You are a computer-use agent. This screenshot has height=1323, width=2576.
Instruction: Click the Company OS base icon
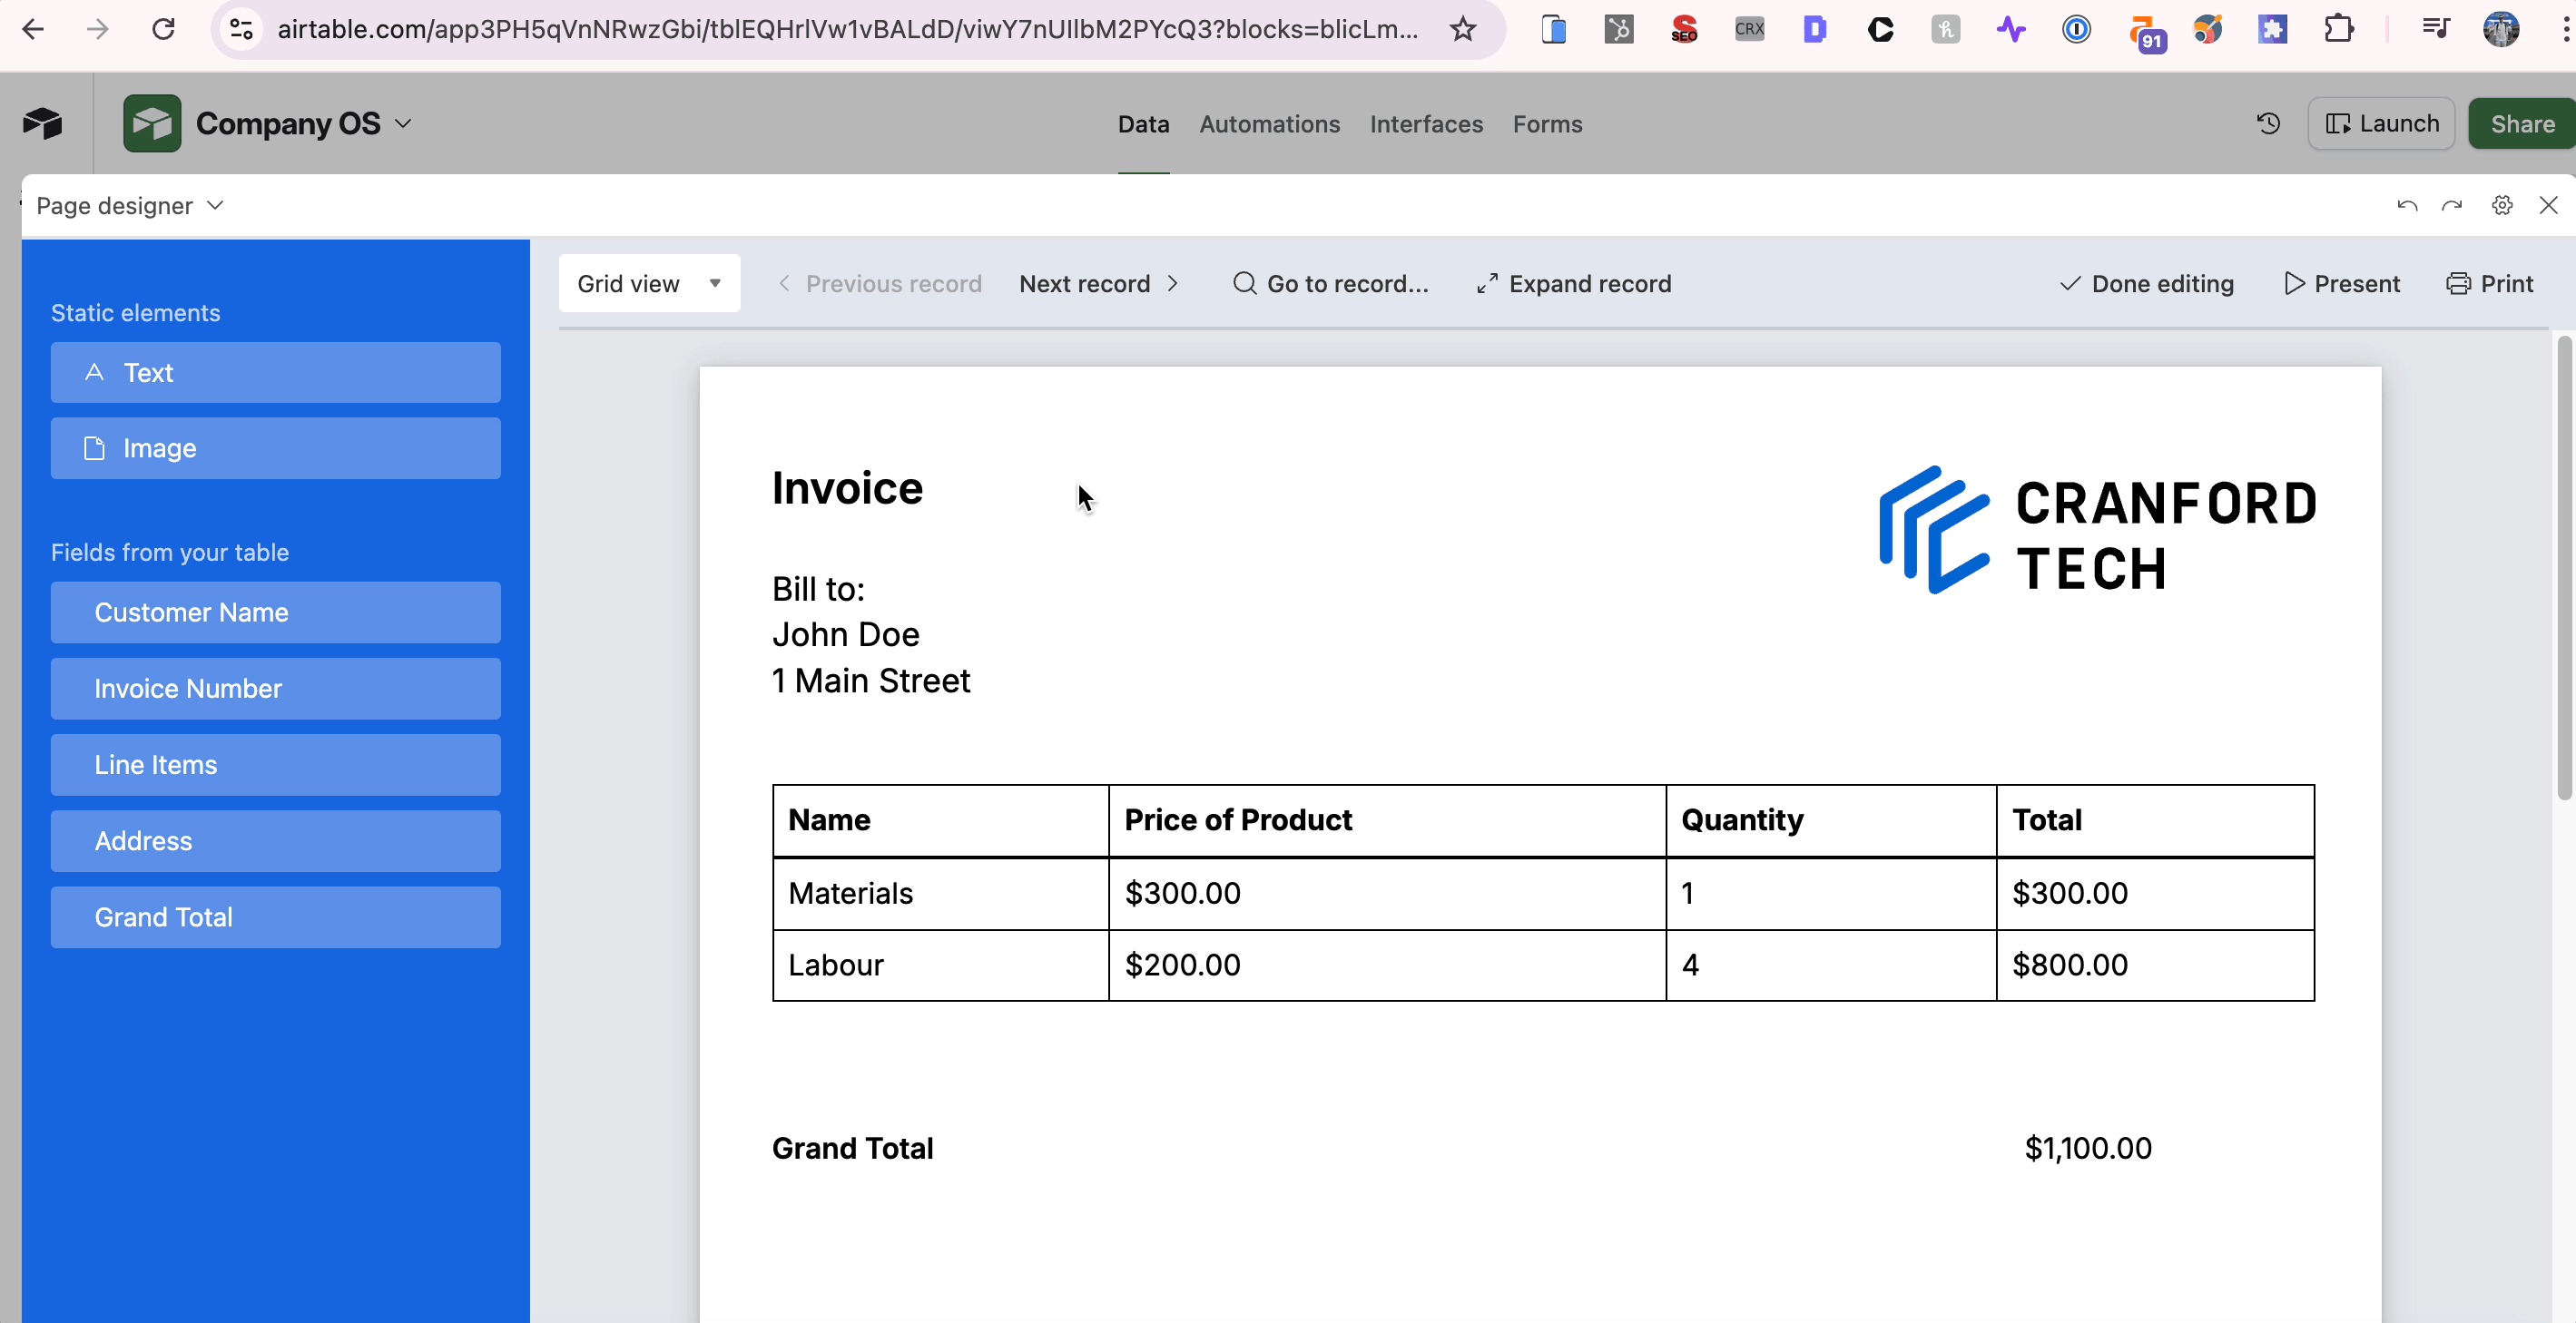pos(152,124)
